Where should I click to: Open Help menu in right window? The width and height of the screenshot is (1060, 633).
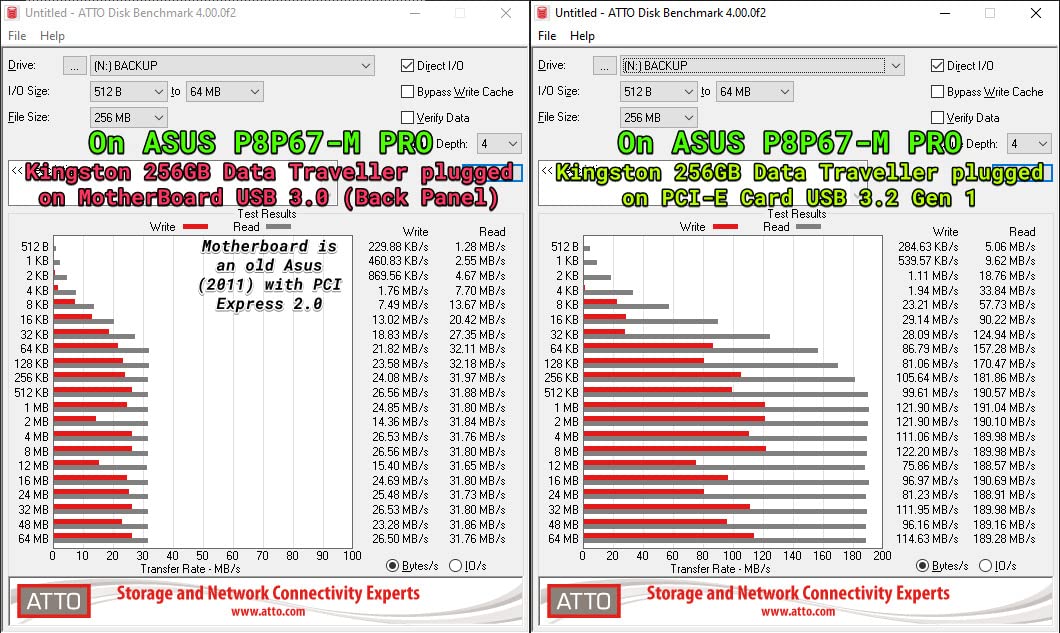[x=582, y=36]
